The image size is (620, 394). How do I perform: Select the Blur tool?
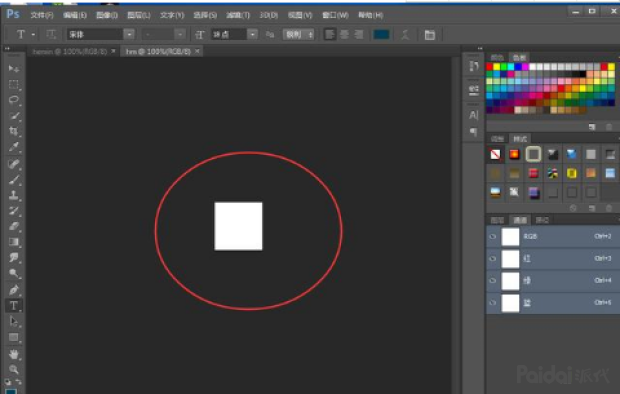(13, 258)
